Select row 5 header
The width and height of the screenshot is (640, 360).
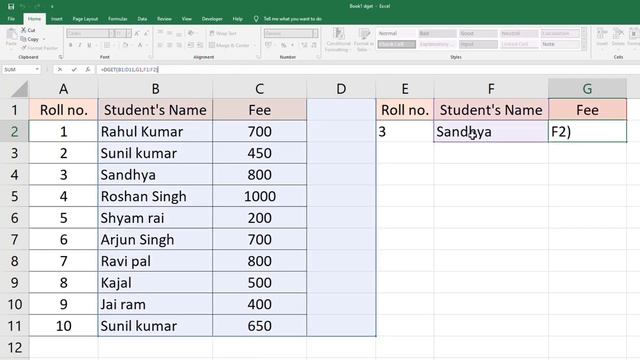pos(14,196)
